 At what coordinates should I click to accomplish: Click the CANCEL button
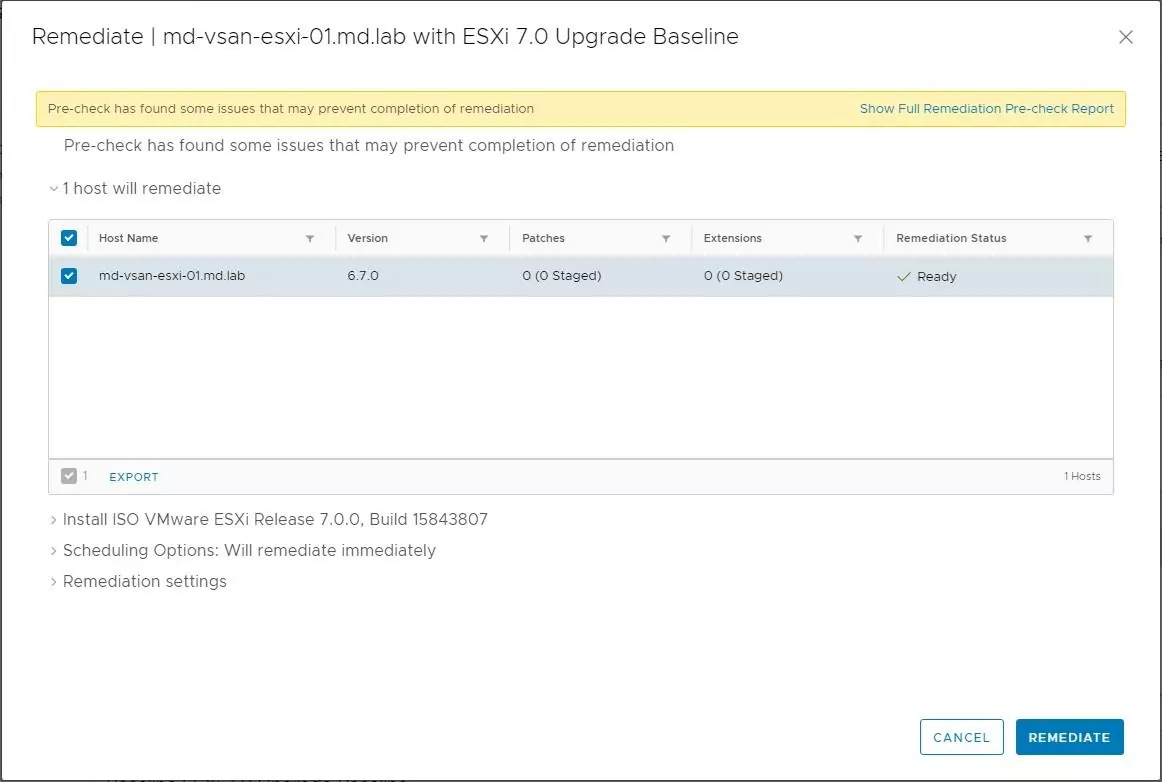(961, 737)
